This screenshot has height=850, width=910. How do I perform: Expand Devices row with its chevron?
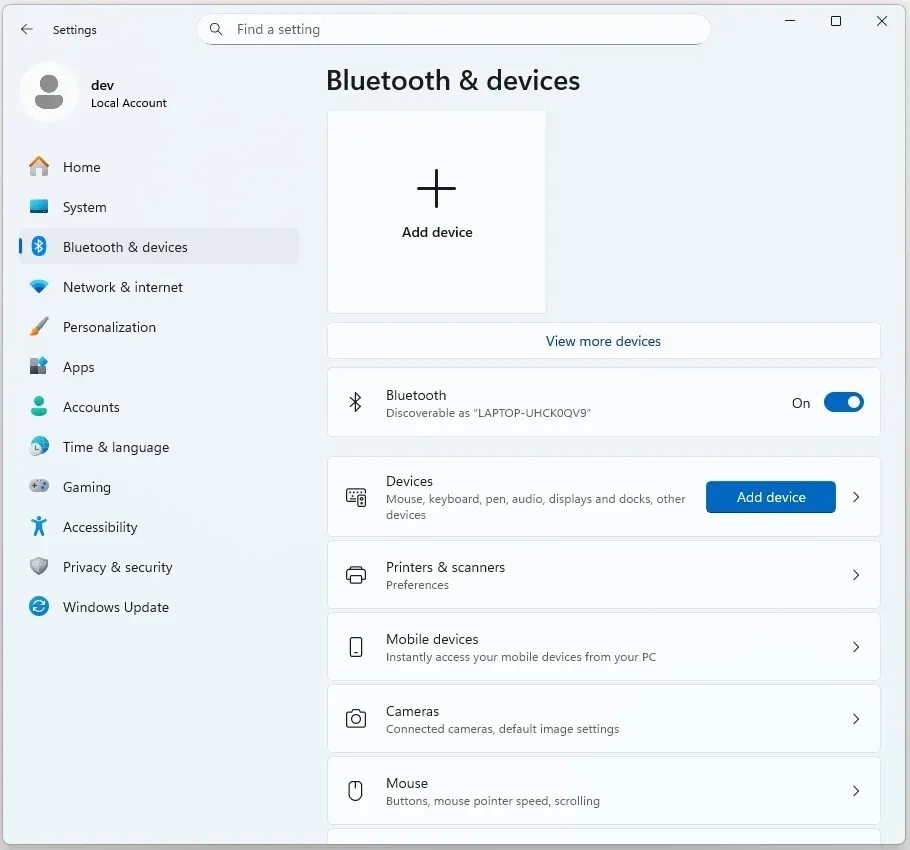click(856, 497)
